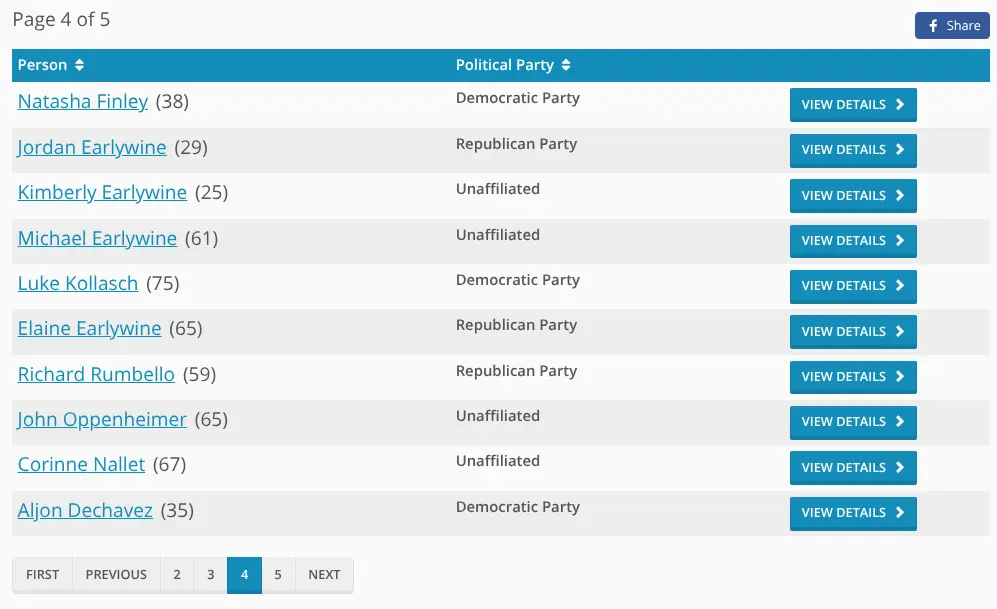This screenshot has height=609, width=997.
Task: Open Jordan Earlywine's profile link
Action: pyautogui.click(x=92, y=147)
